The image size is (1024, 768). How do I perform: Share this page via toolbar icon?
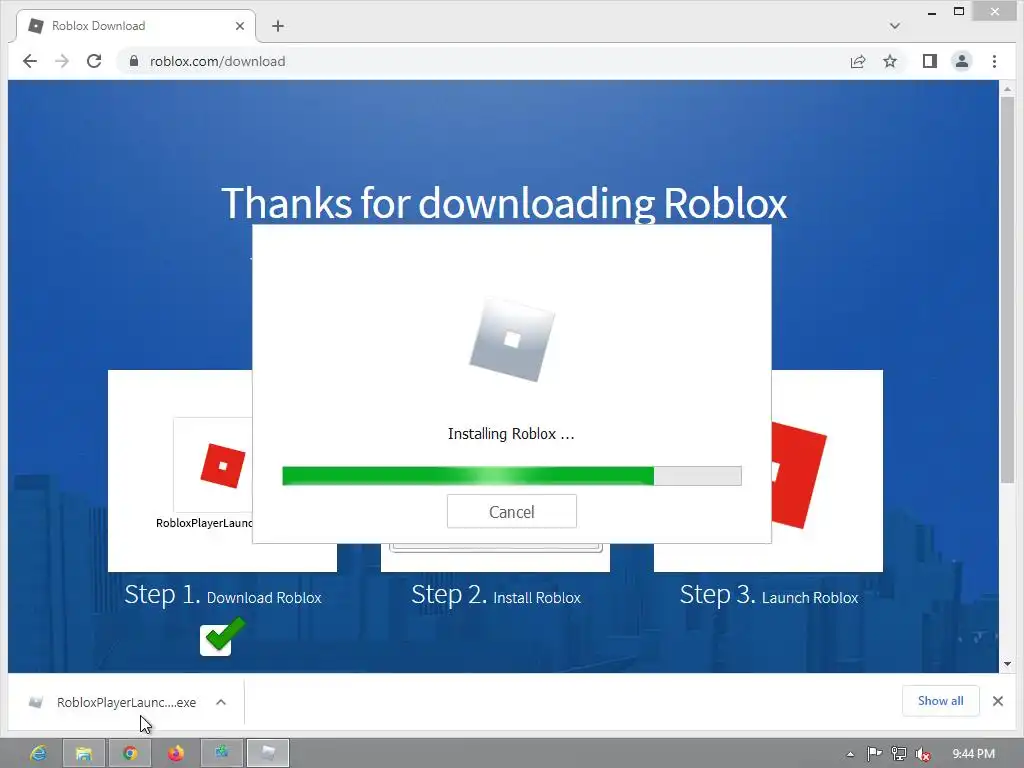click(x=857, y=61)
